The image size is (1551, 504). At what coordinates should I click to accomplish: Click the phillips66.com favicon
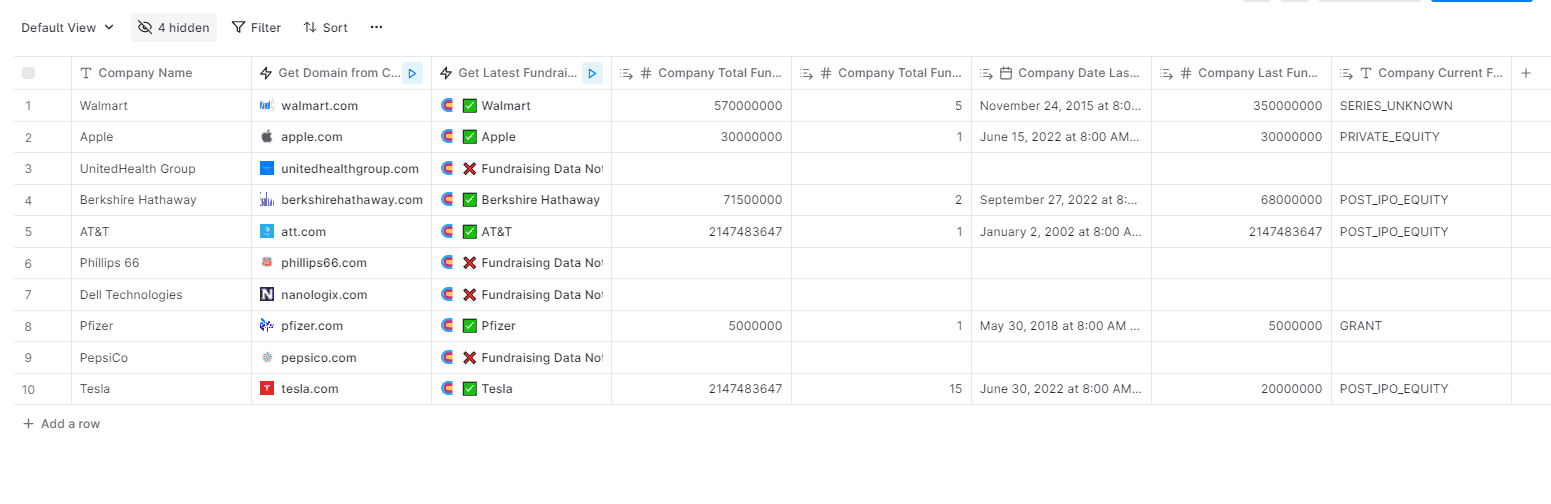pyautogui.click(x=266, y=263)
